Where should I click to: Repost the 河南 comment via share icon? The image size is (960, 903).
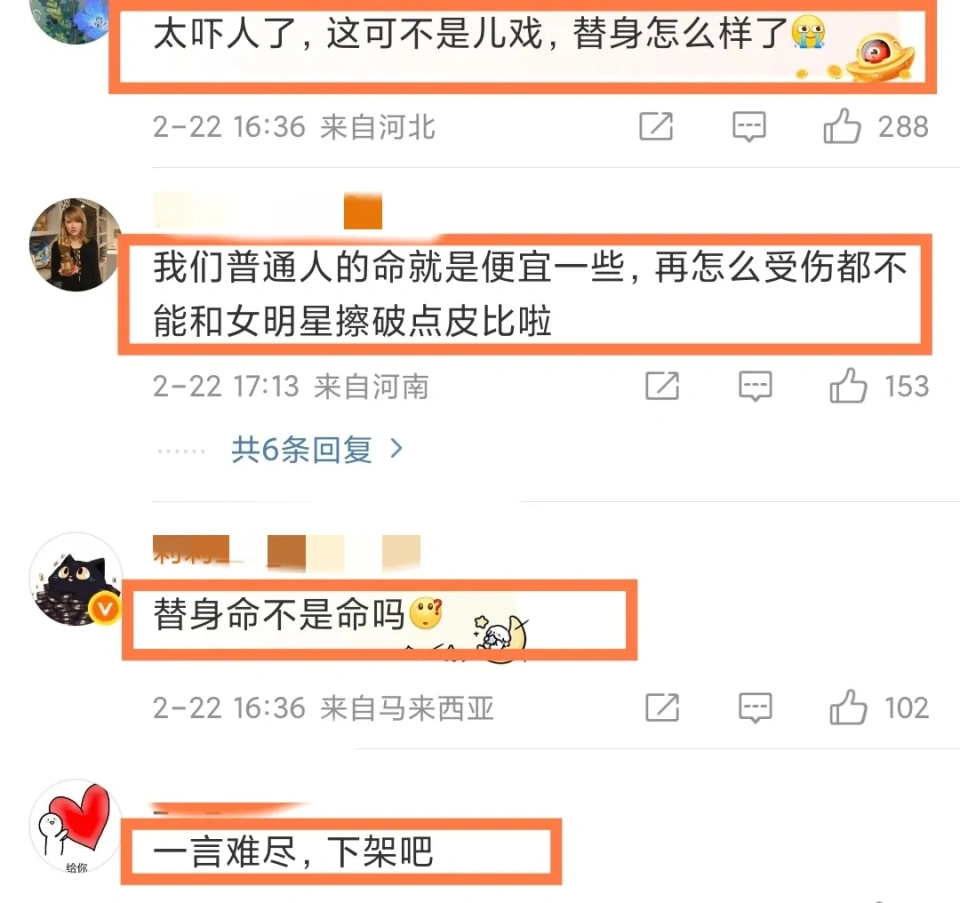[x=662, y=386]
